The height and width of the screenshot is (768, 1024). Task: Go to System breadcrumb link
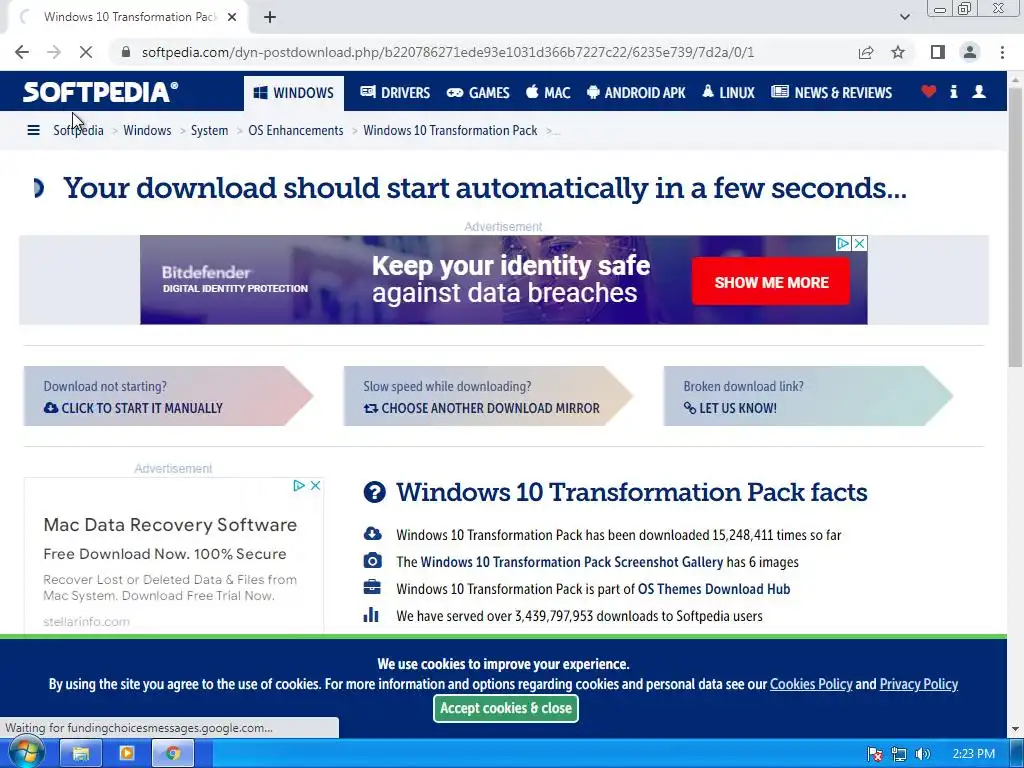coord(210,131)
